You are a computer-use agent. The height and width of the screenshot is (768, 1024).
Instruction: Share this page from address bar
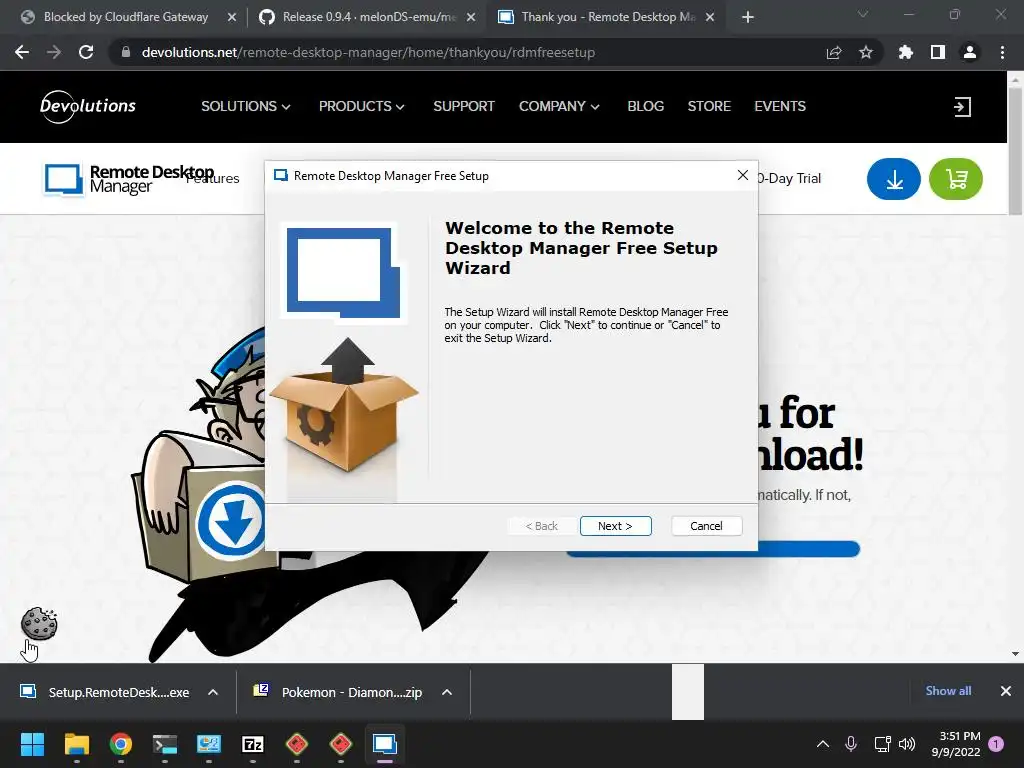click(833, 52)
